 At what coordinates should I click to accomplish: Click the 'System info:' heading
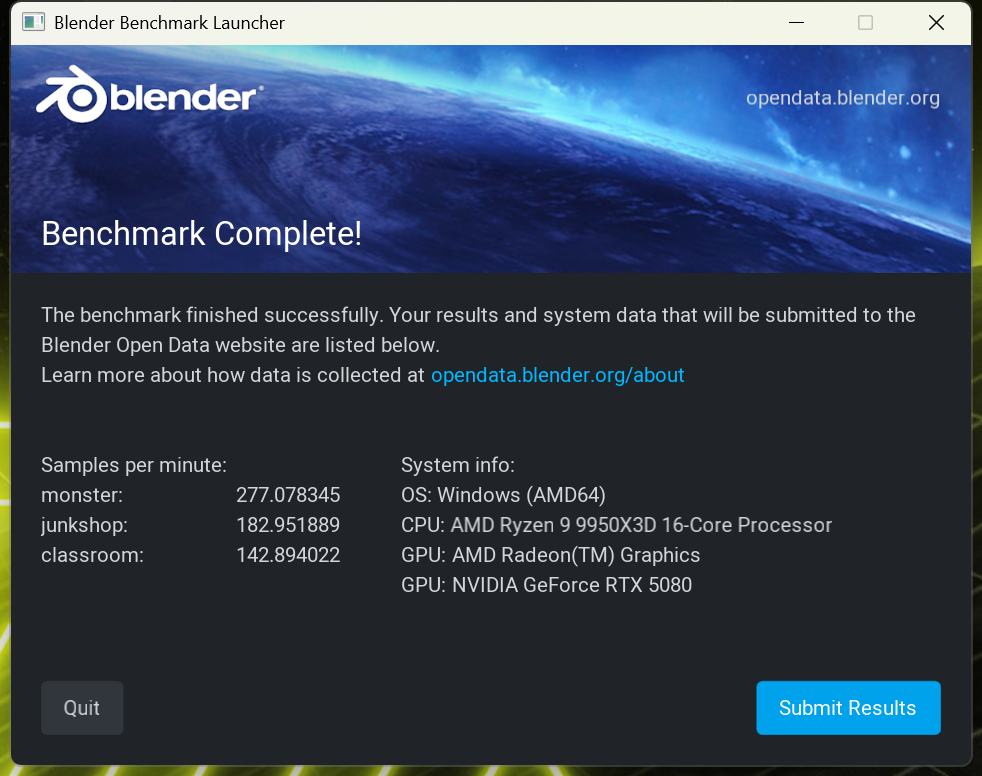(x=458, y=465)
